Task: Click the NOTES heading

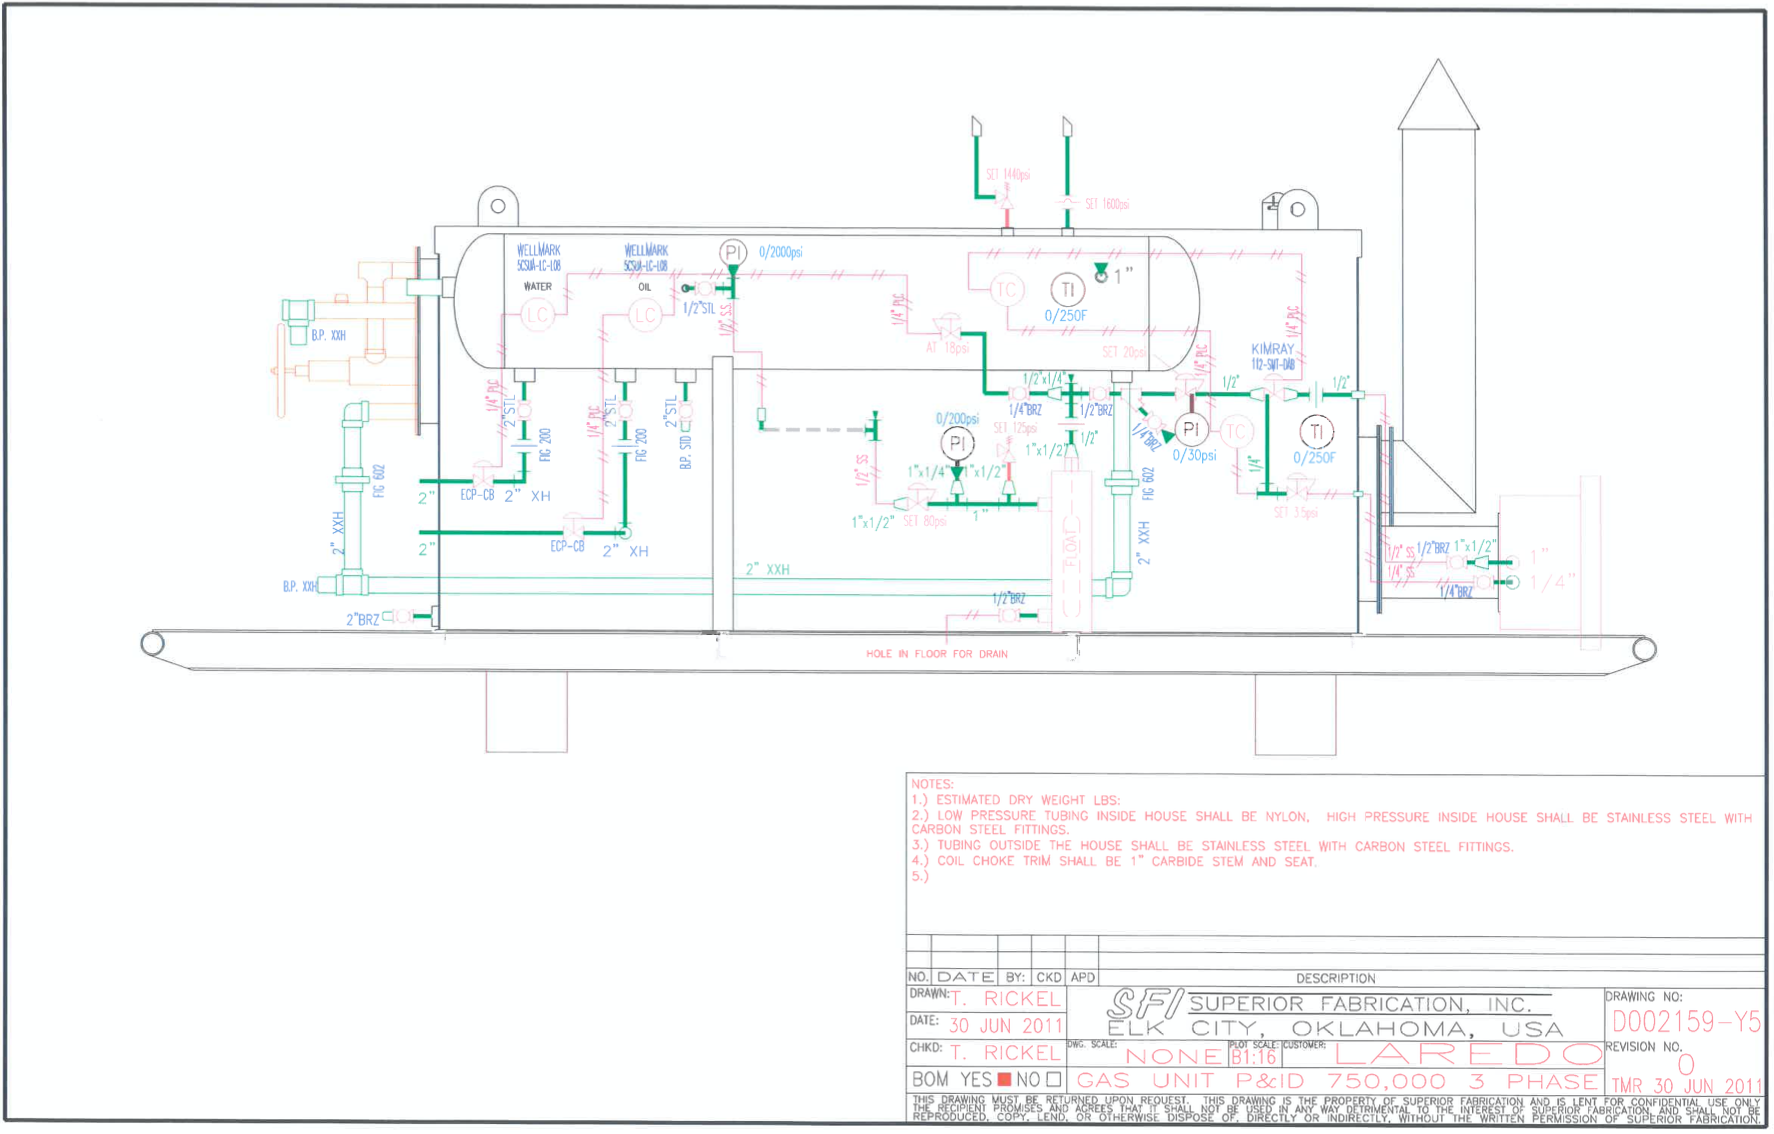Action: click(x=932, y=784)
